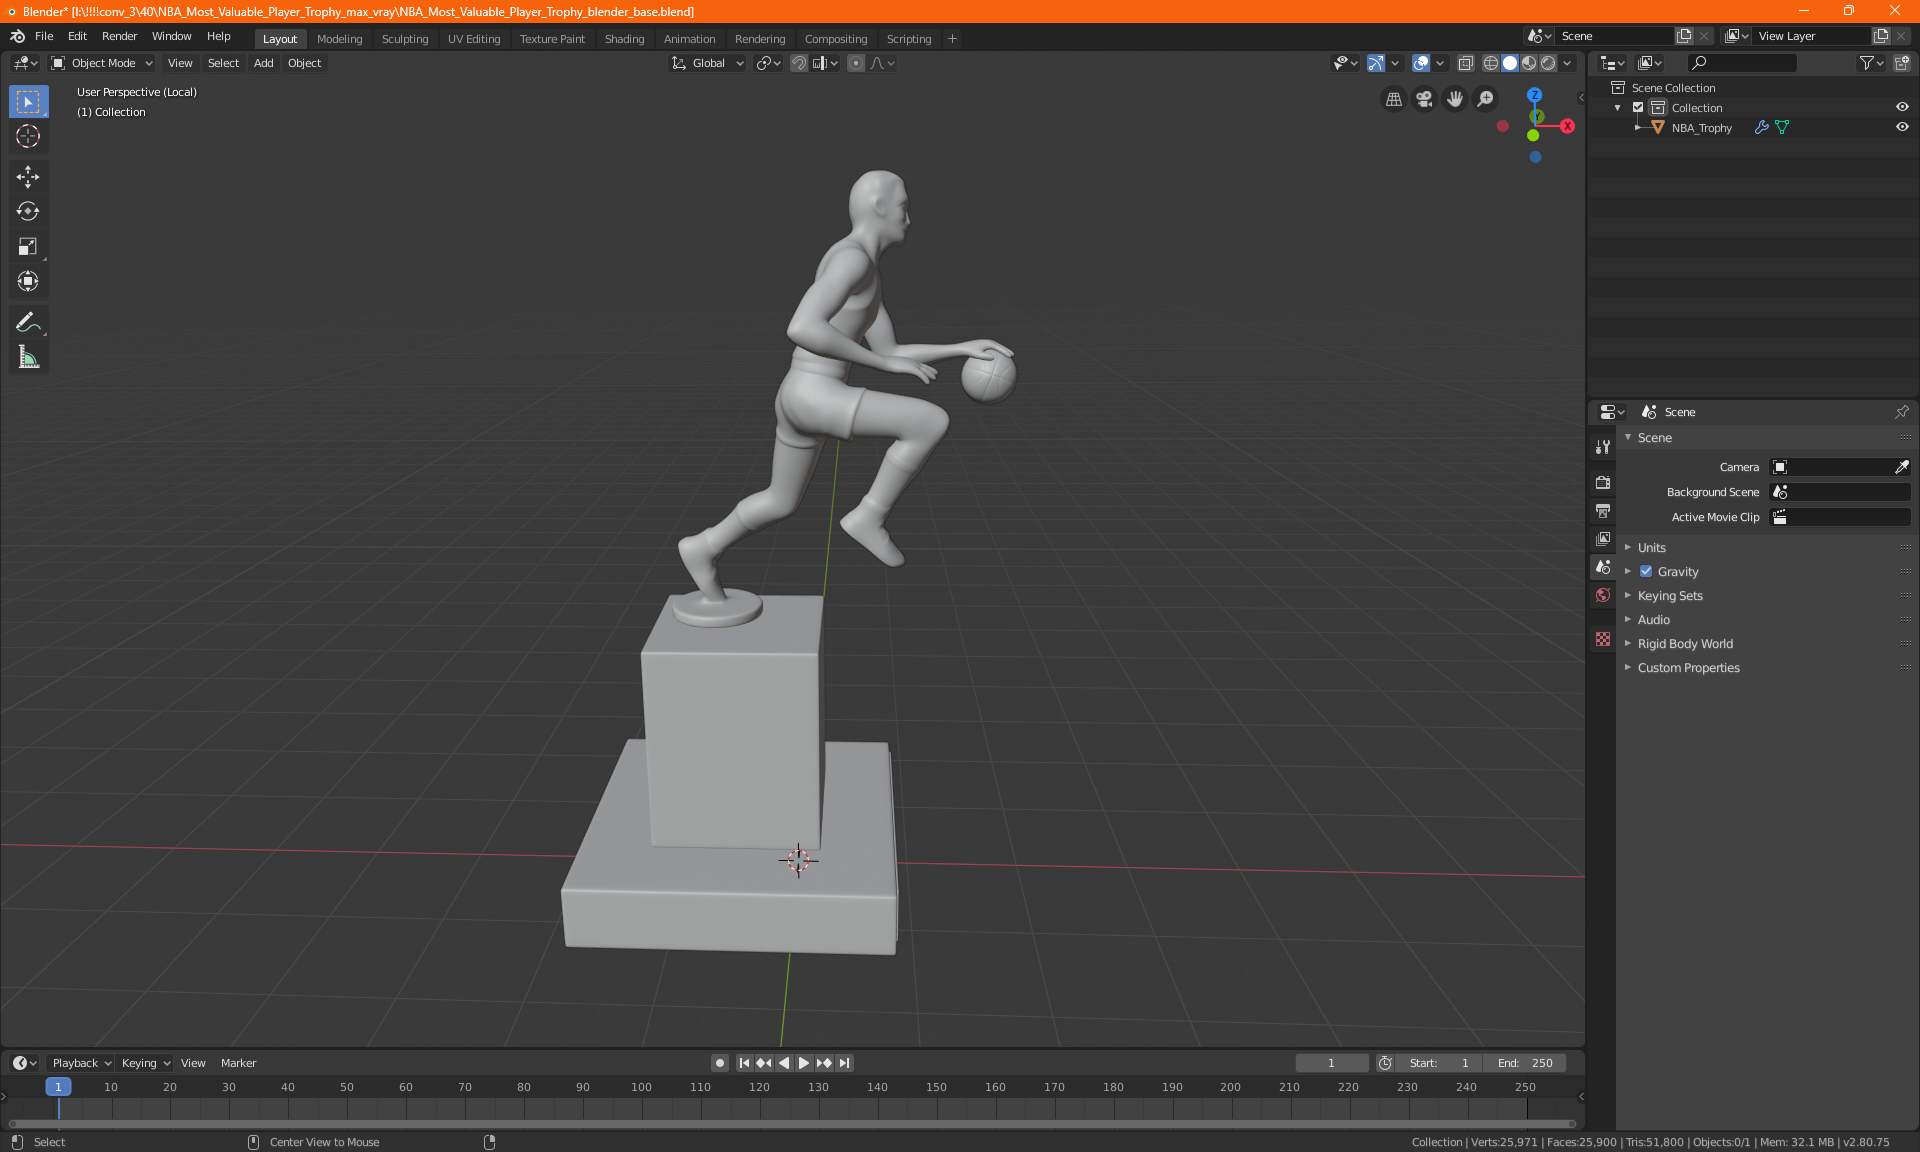Expand the NBA_Trophy tree item
The height and width of the screenshot is (1152, 1920).
(x=1638, y=127)
